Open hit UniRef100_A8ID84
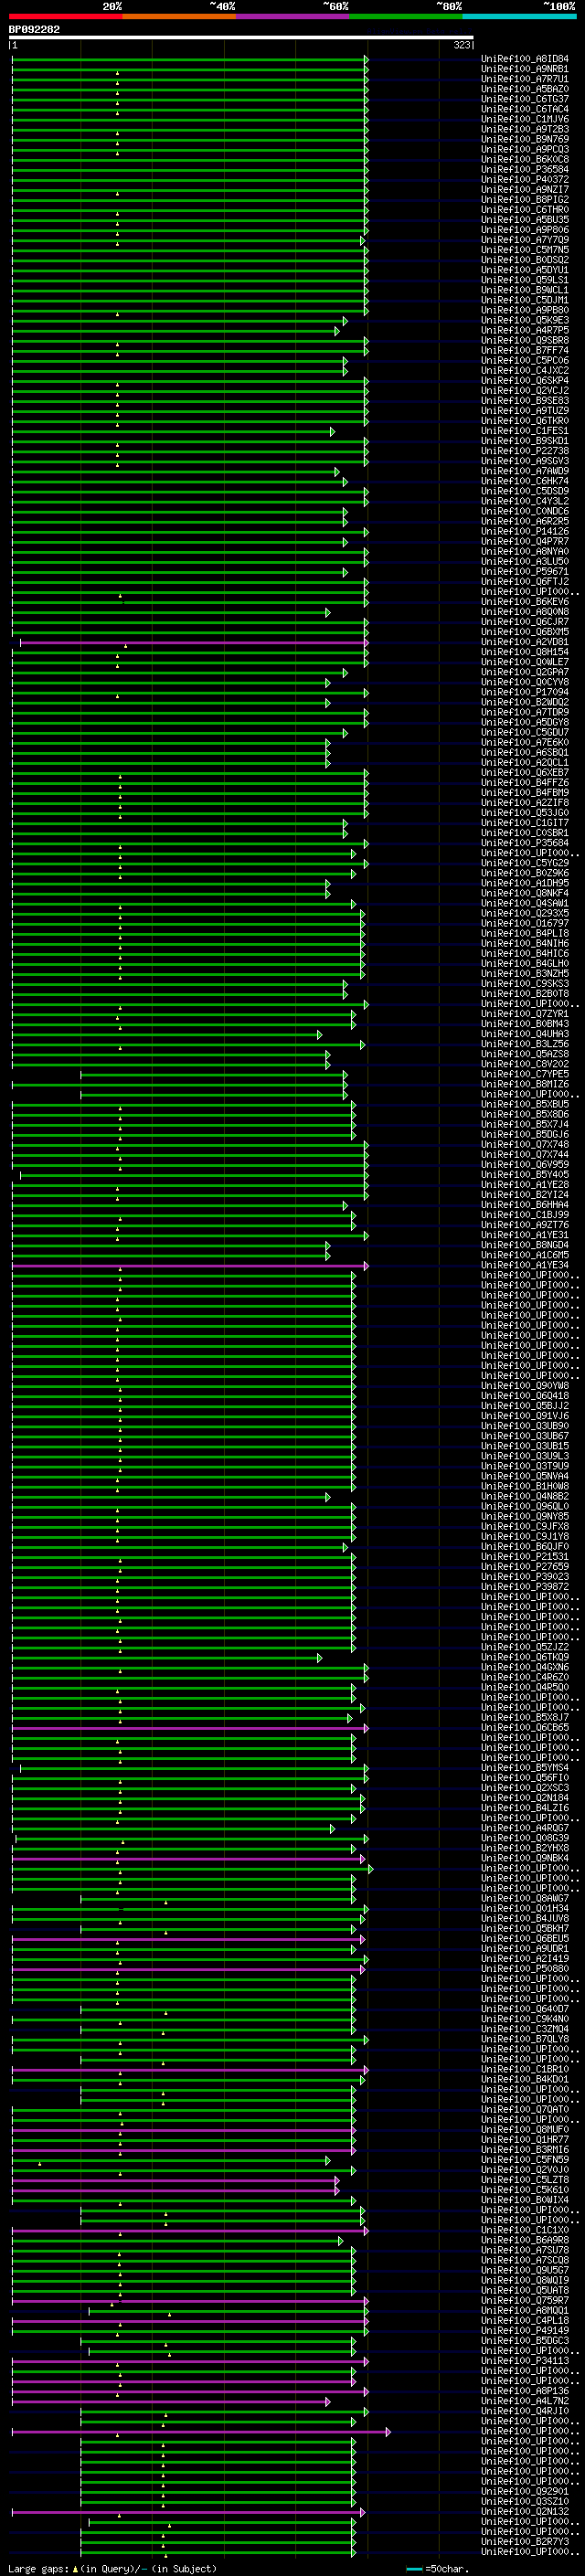 point(525,60)
